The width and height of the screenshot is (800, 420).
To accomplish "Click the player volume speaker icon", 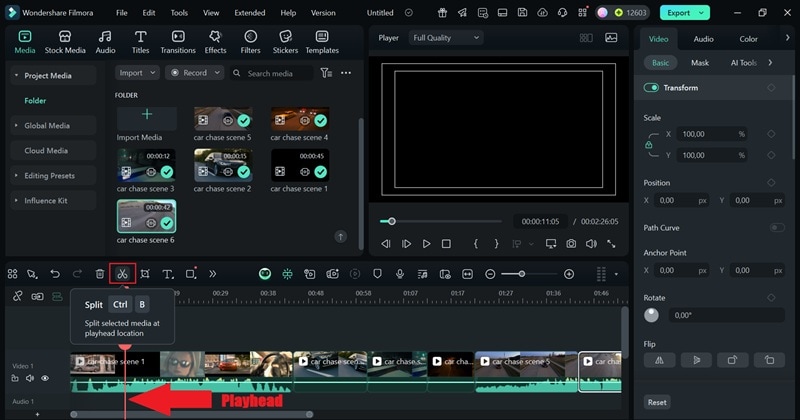I will coord(591,244).
